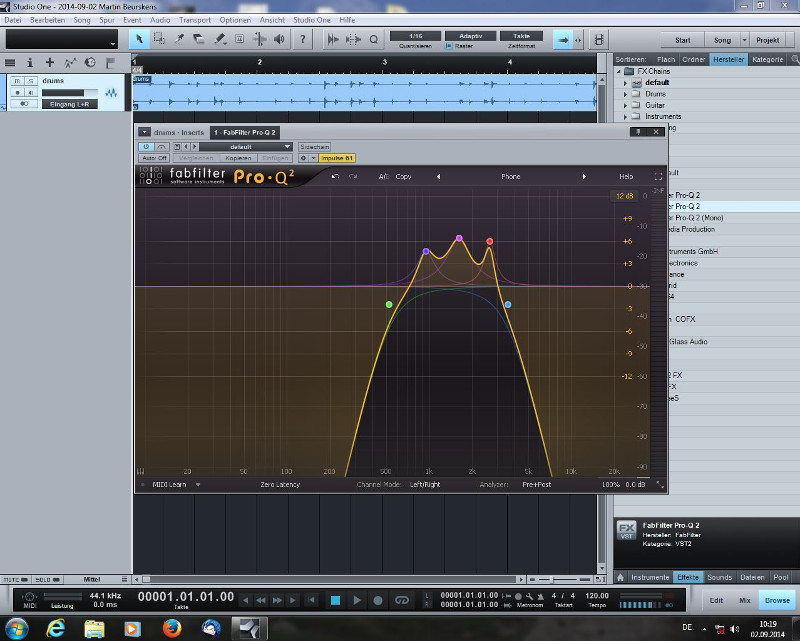Select the Eraser tool
Screen dimensions: 800x641
[x=199, y=39]
